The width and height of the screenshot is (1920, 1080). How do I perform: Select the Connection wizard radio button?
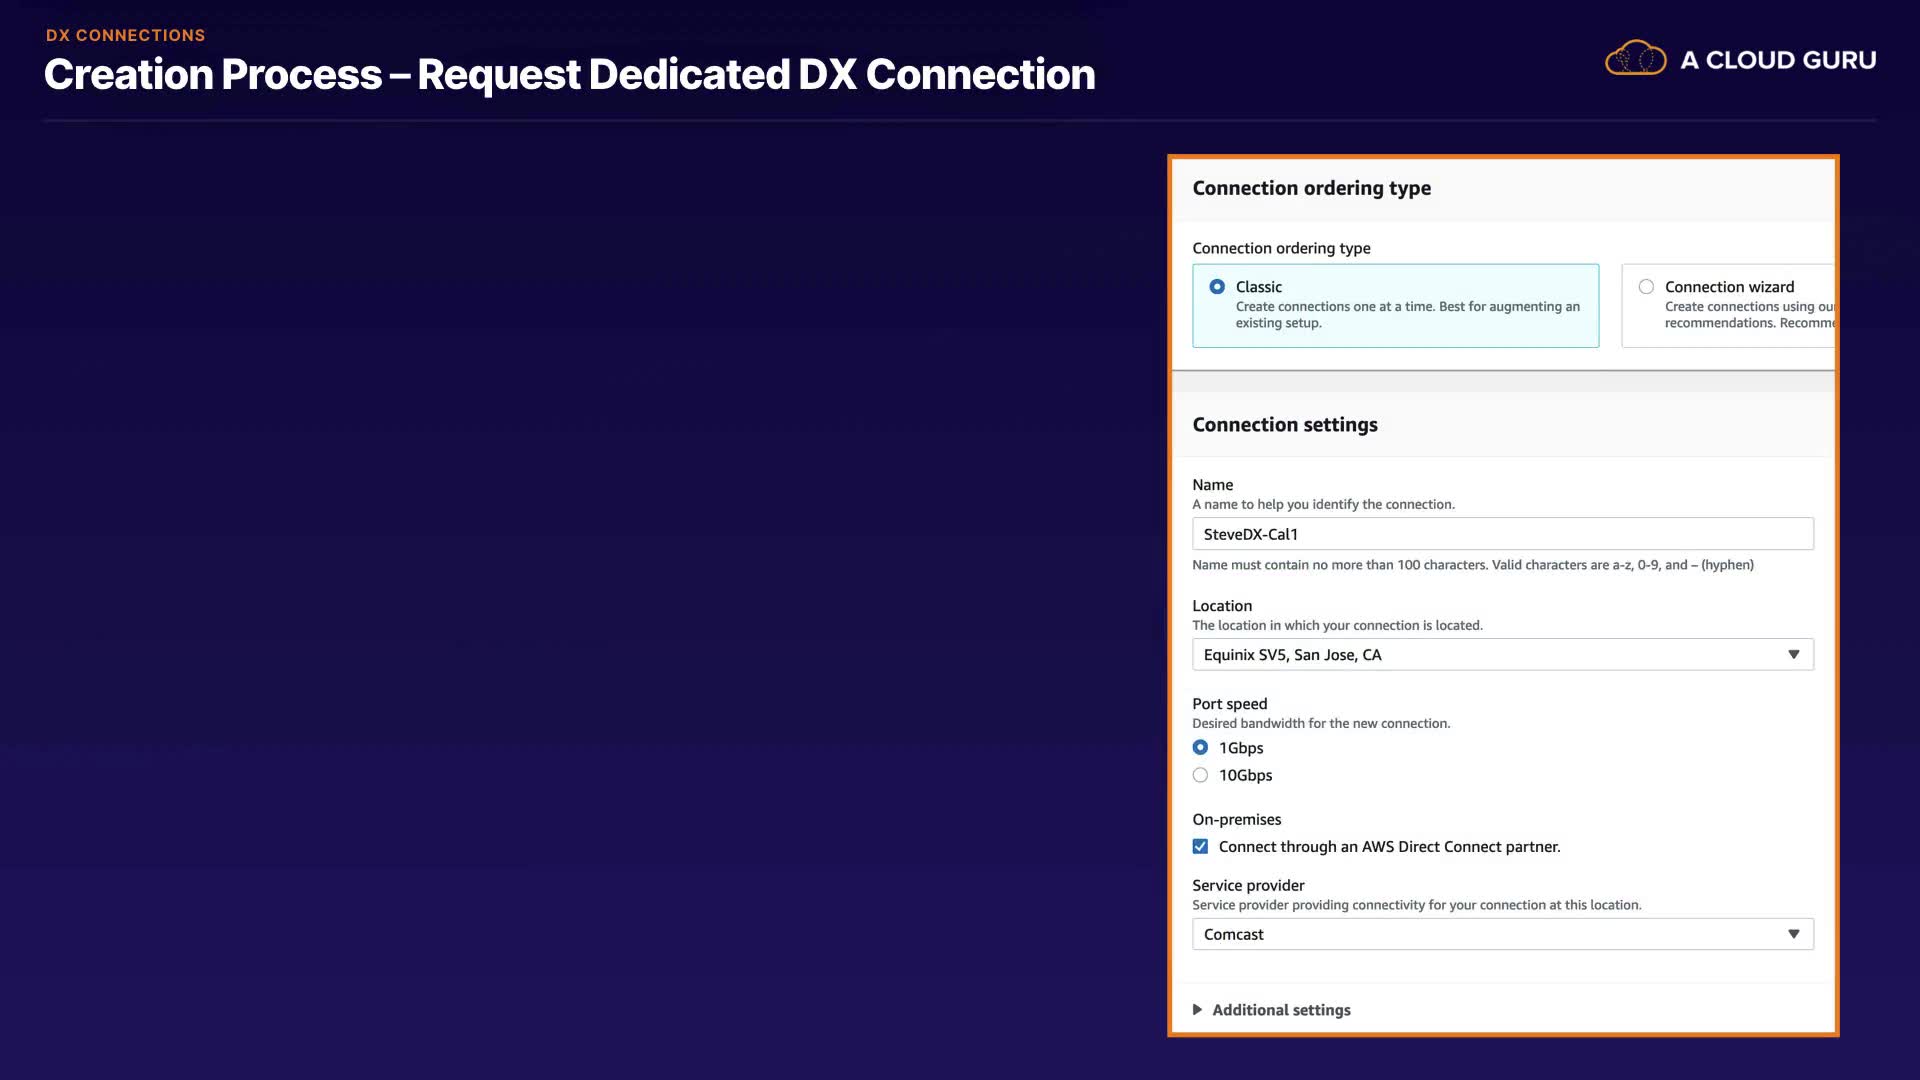coord(1646,287)
